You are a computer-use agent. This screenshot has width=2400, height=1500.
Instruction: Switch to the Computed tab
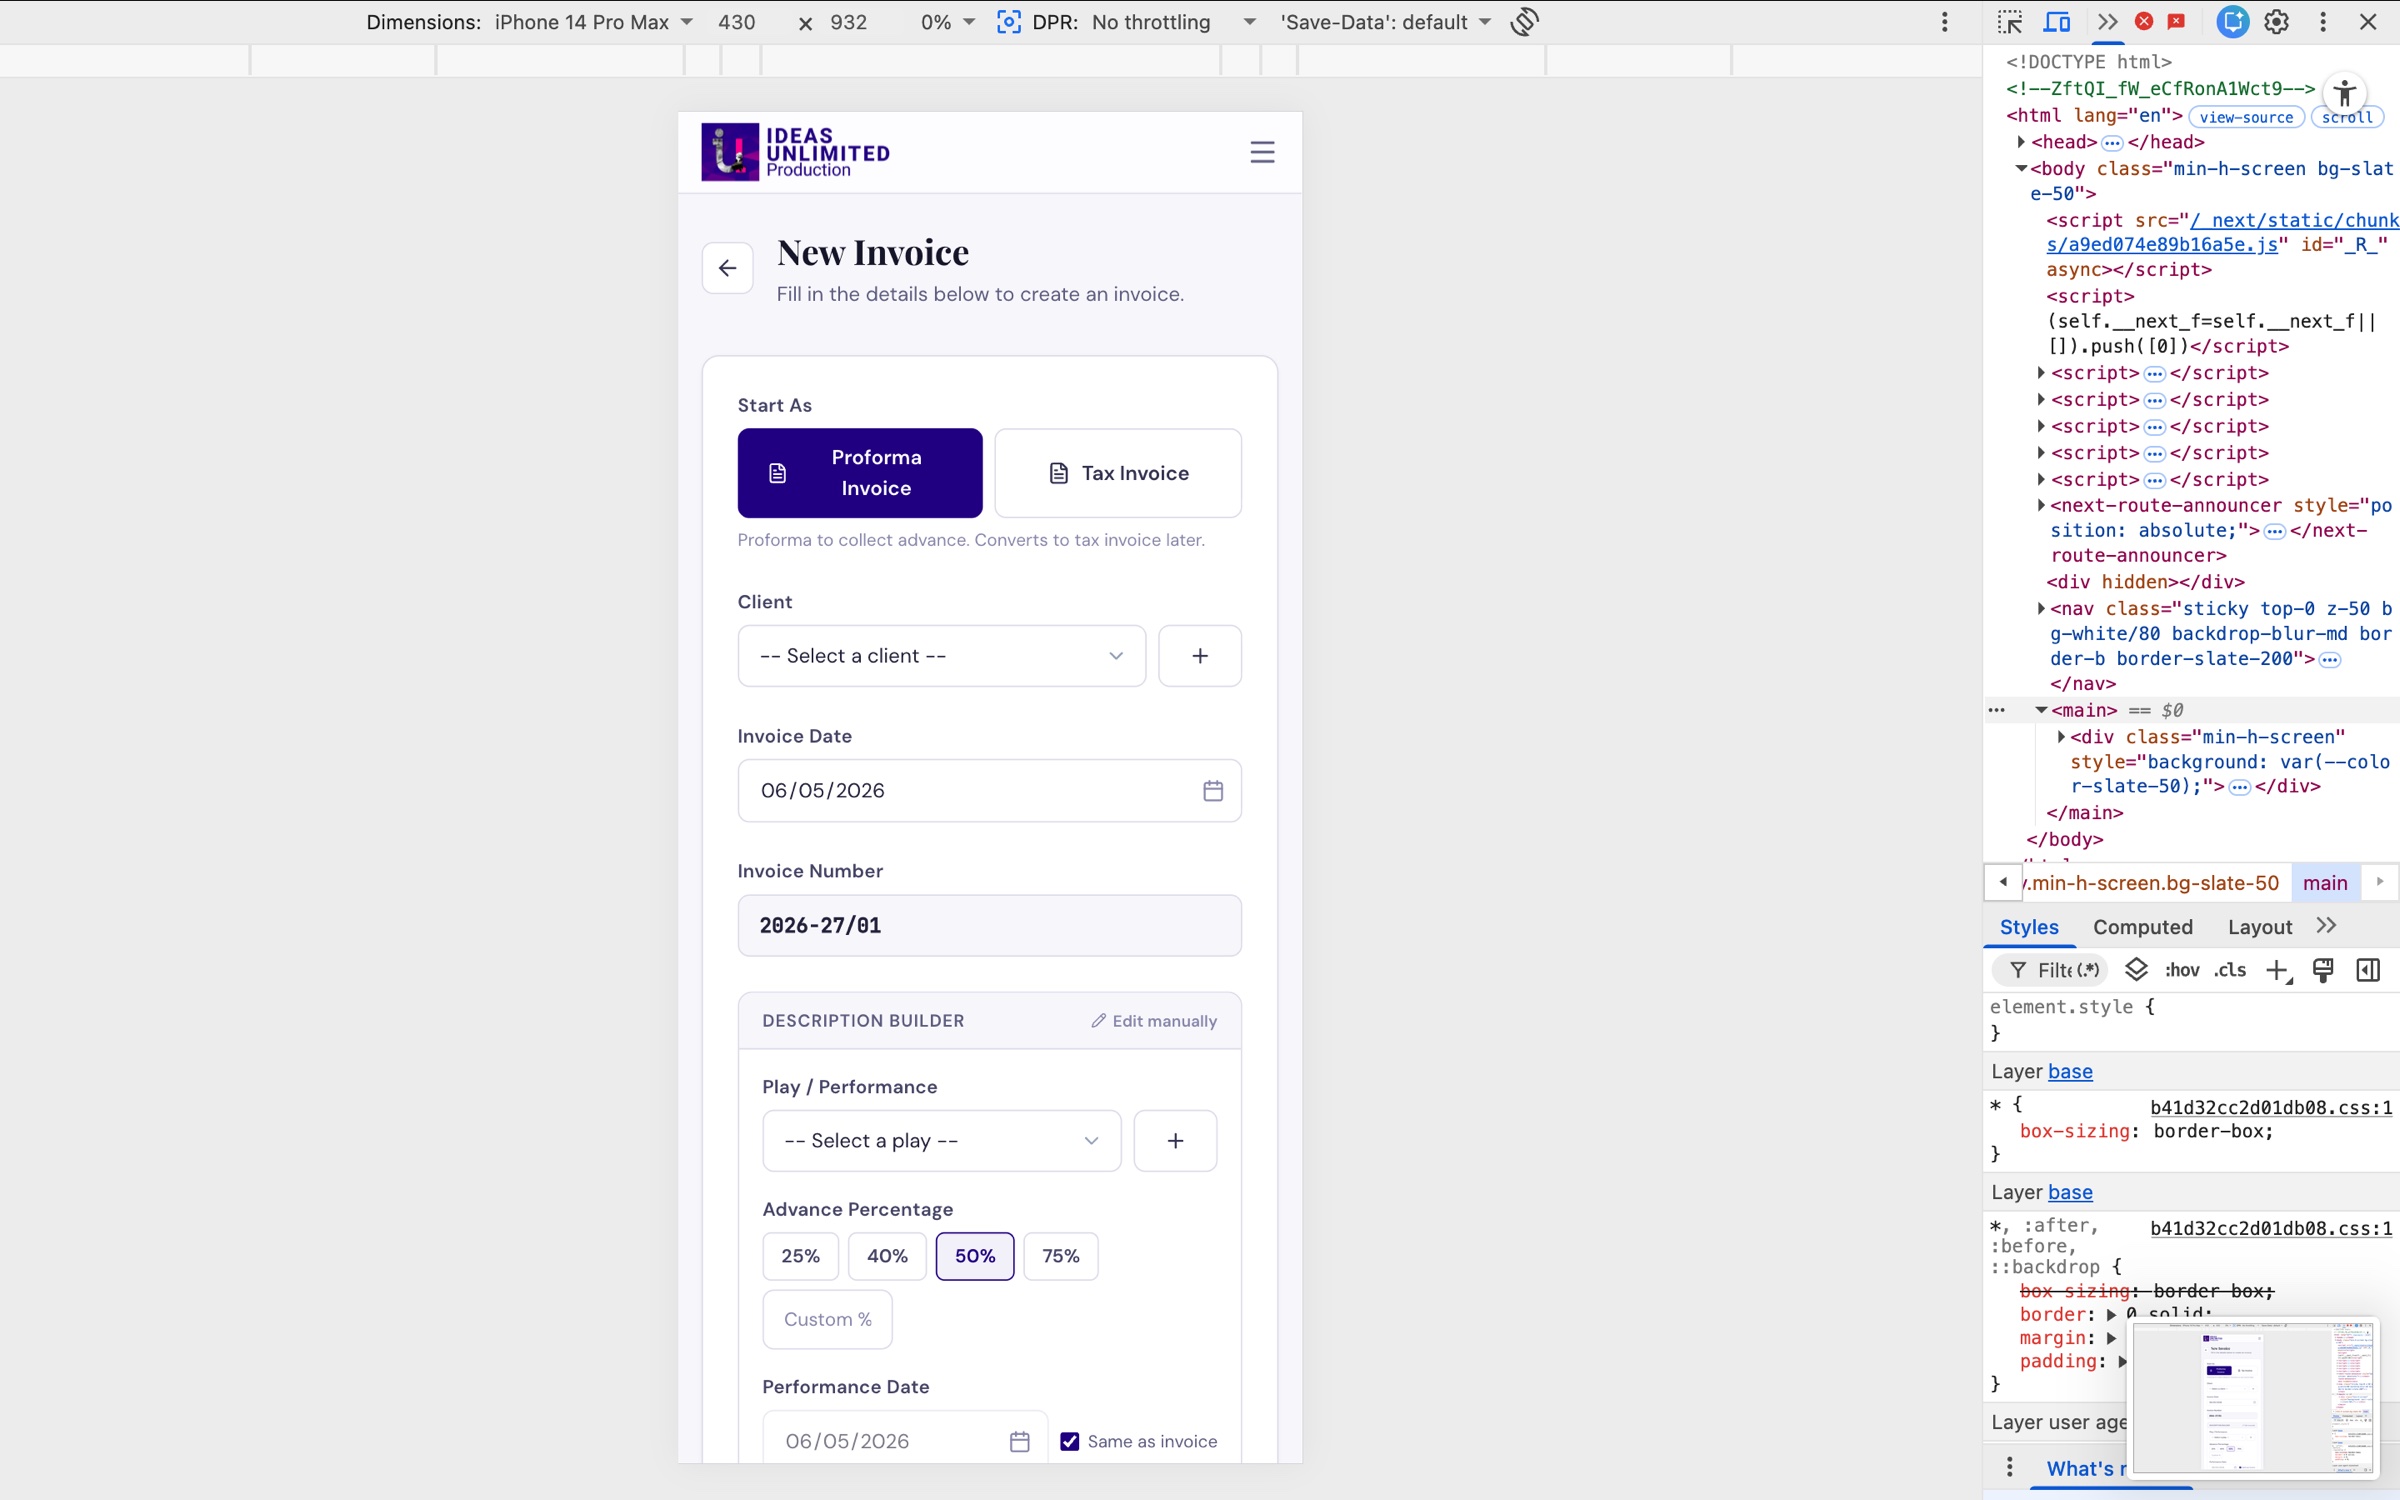pyautogui.click(x=2143, y=927)
